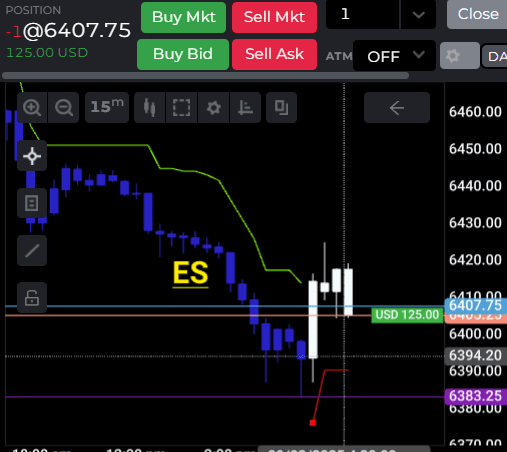Open the candlestick chart style icon

[149, 108]
